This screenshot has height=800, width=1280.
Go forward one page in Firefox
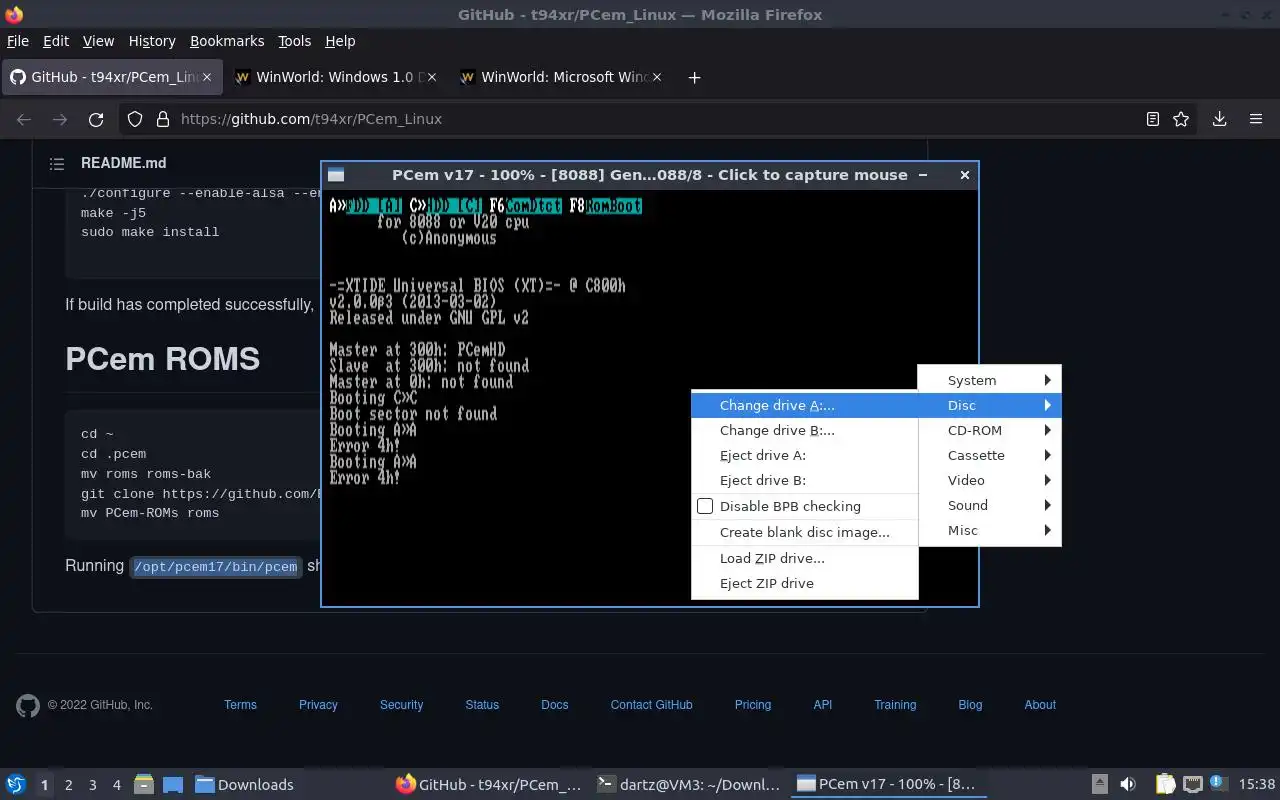(x=60, y=119)
